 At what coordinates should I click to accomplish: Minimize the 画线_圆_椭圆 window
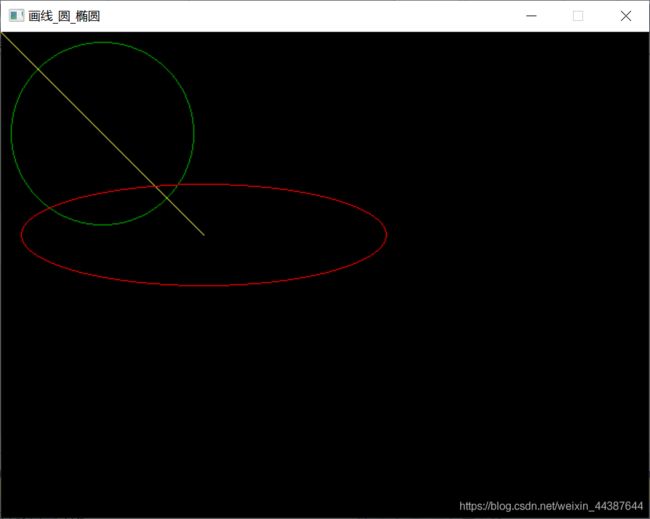[x=531, y=16]
